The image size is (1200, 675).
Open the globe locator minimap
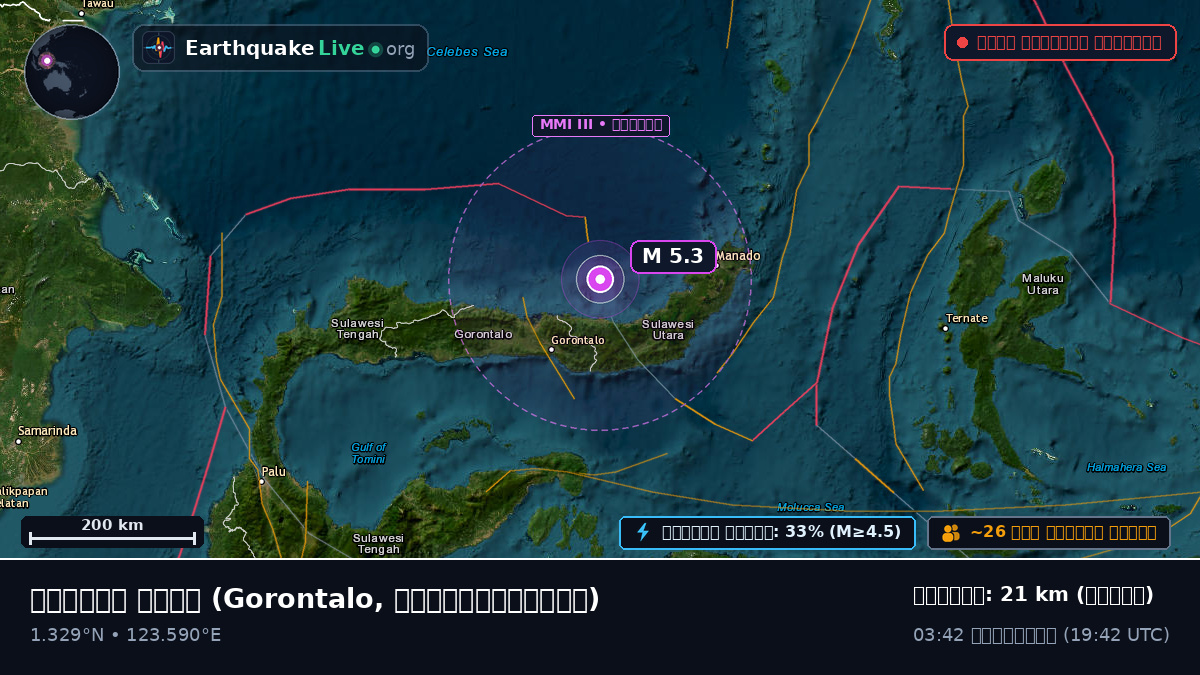(x=72, y=71)
